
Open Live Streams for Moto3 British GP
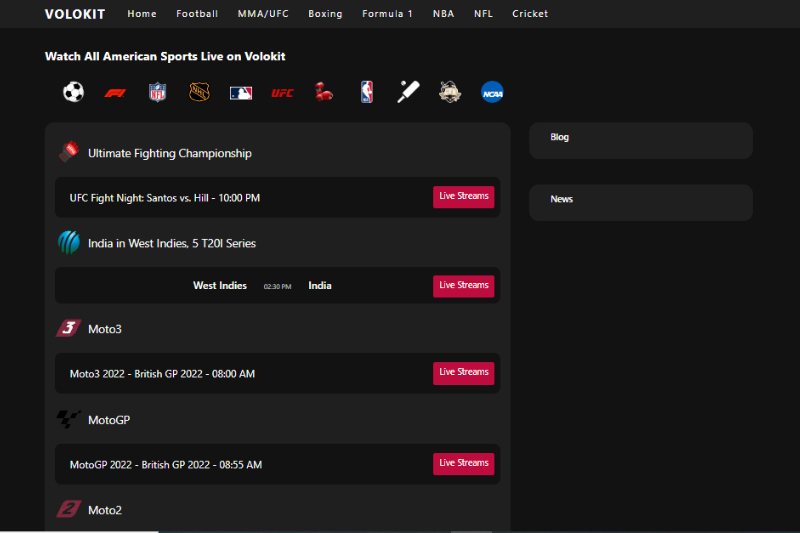click(x=464, y=373)
